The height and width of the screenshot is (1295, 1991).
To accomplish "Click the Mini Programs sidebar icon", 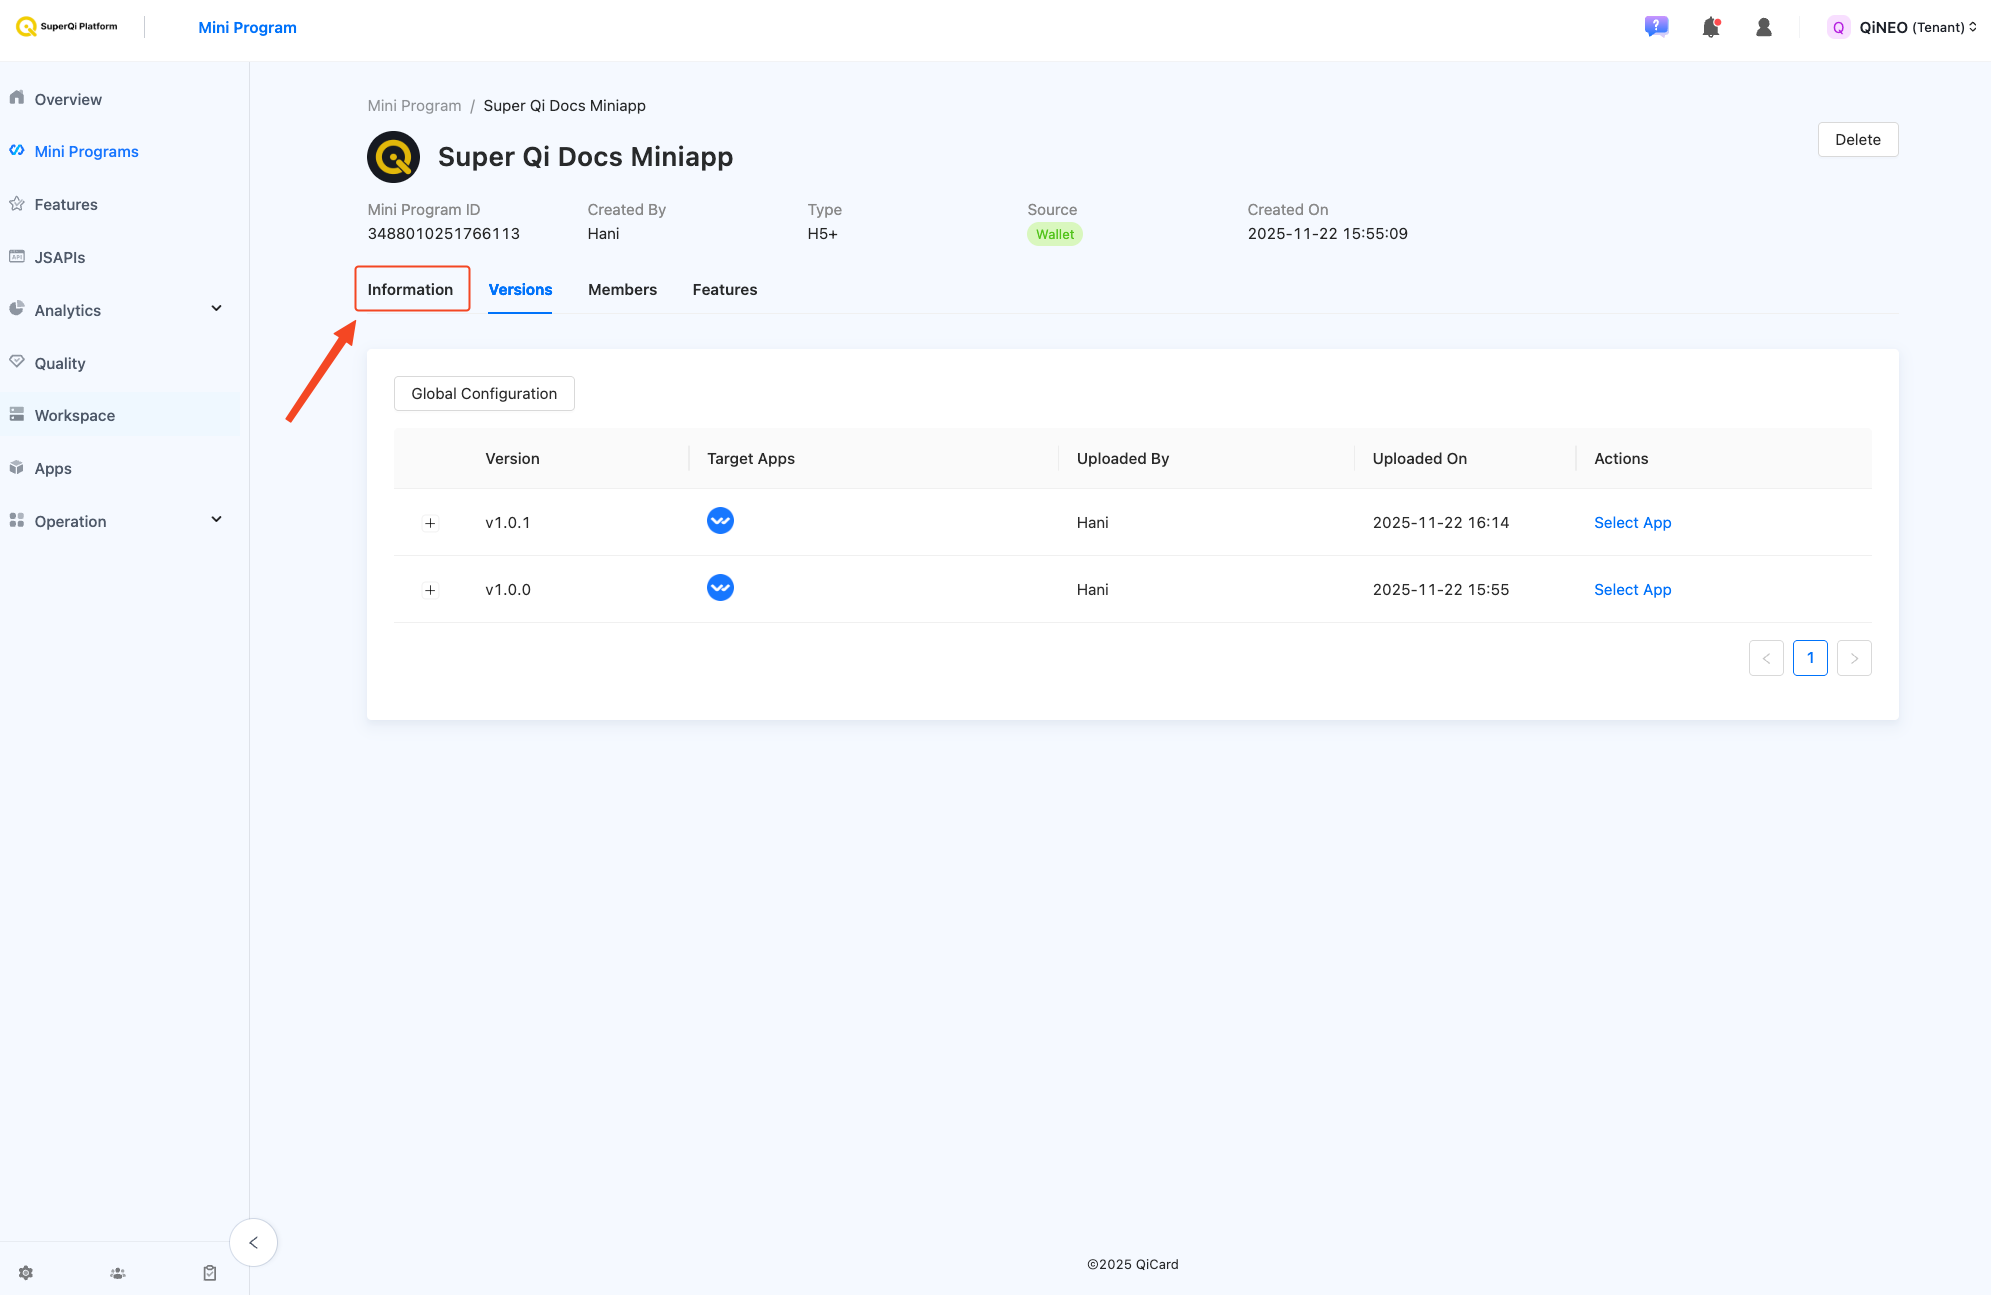I will 17,151.
